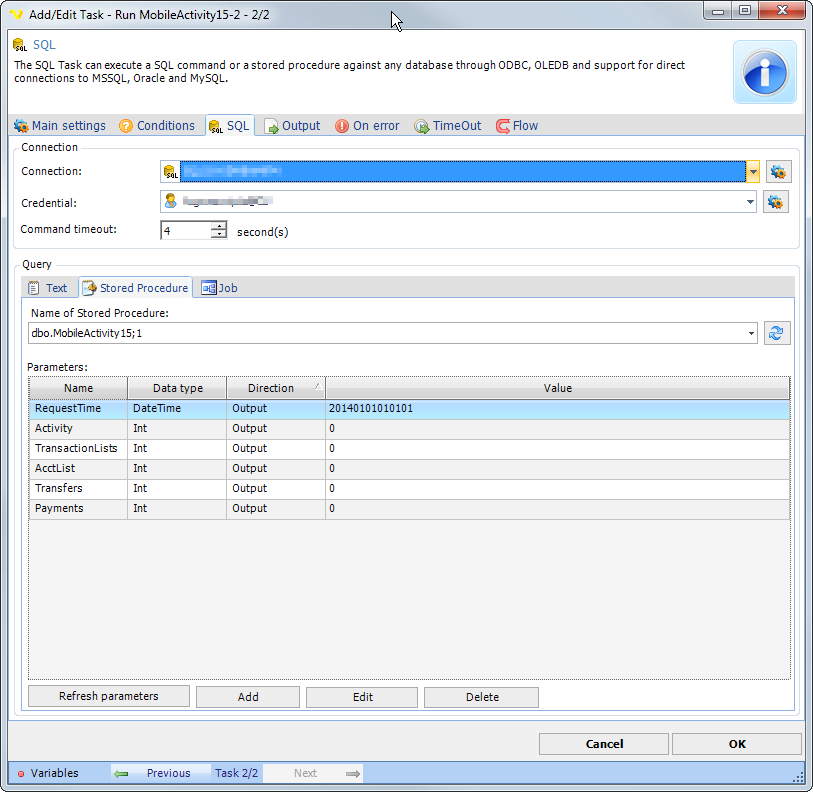Expand the stored procedure name dropdown

coord(751,333)
